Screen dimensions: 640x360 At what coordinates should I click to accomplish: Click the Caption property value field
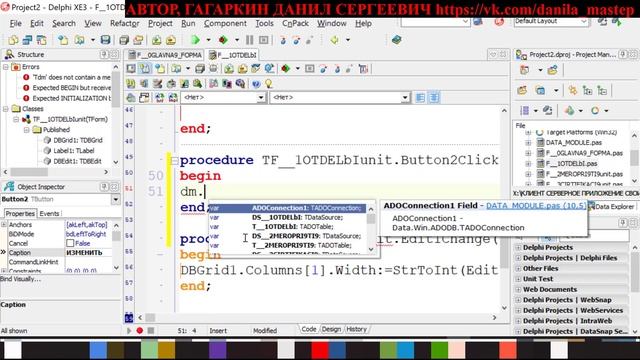[88, 253]
